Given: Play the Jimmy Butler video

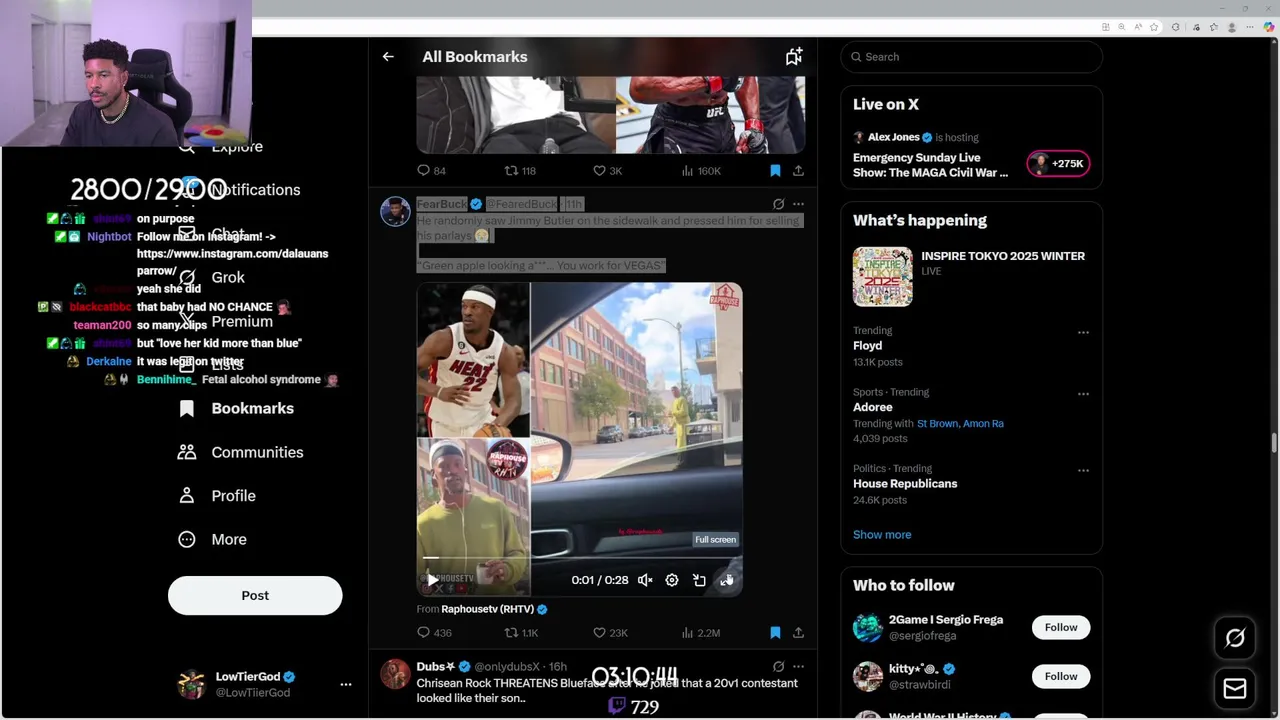Looking at the screenshot, I should point(432,580).
